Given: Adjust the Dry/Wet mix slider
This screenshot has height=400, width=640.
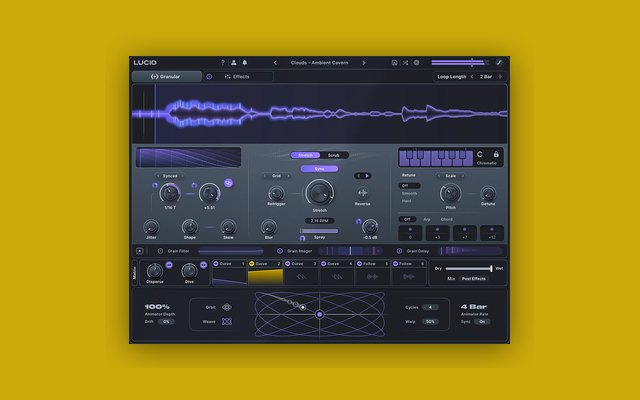Looking at the screenshot, I should 469,269.
